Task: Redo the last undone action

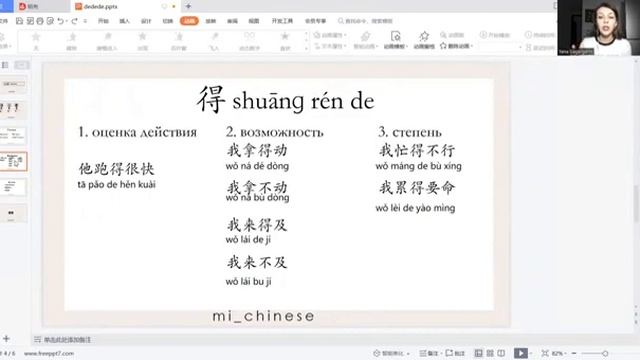Action: pyautogui.click(x=74, y=21)
